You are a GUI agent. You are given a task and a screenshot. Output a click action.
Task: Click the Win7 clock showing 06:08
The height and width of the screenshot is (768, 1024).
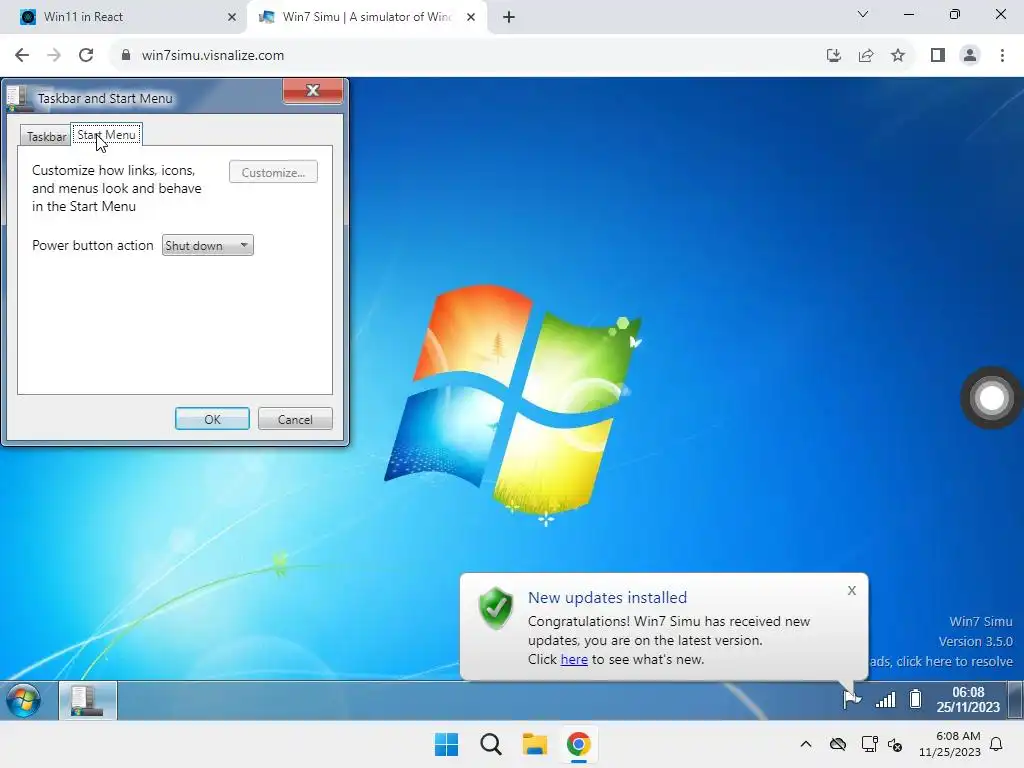click(968, 699)
